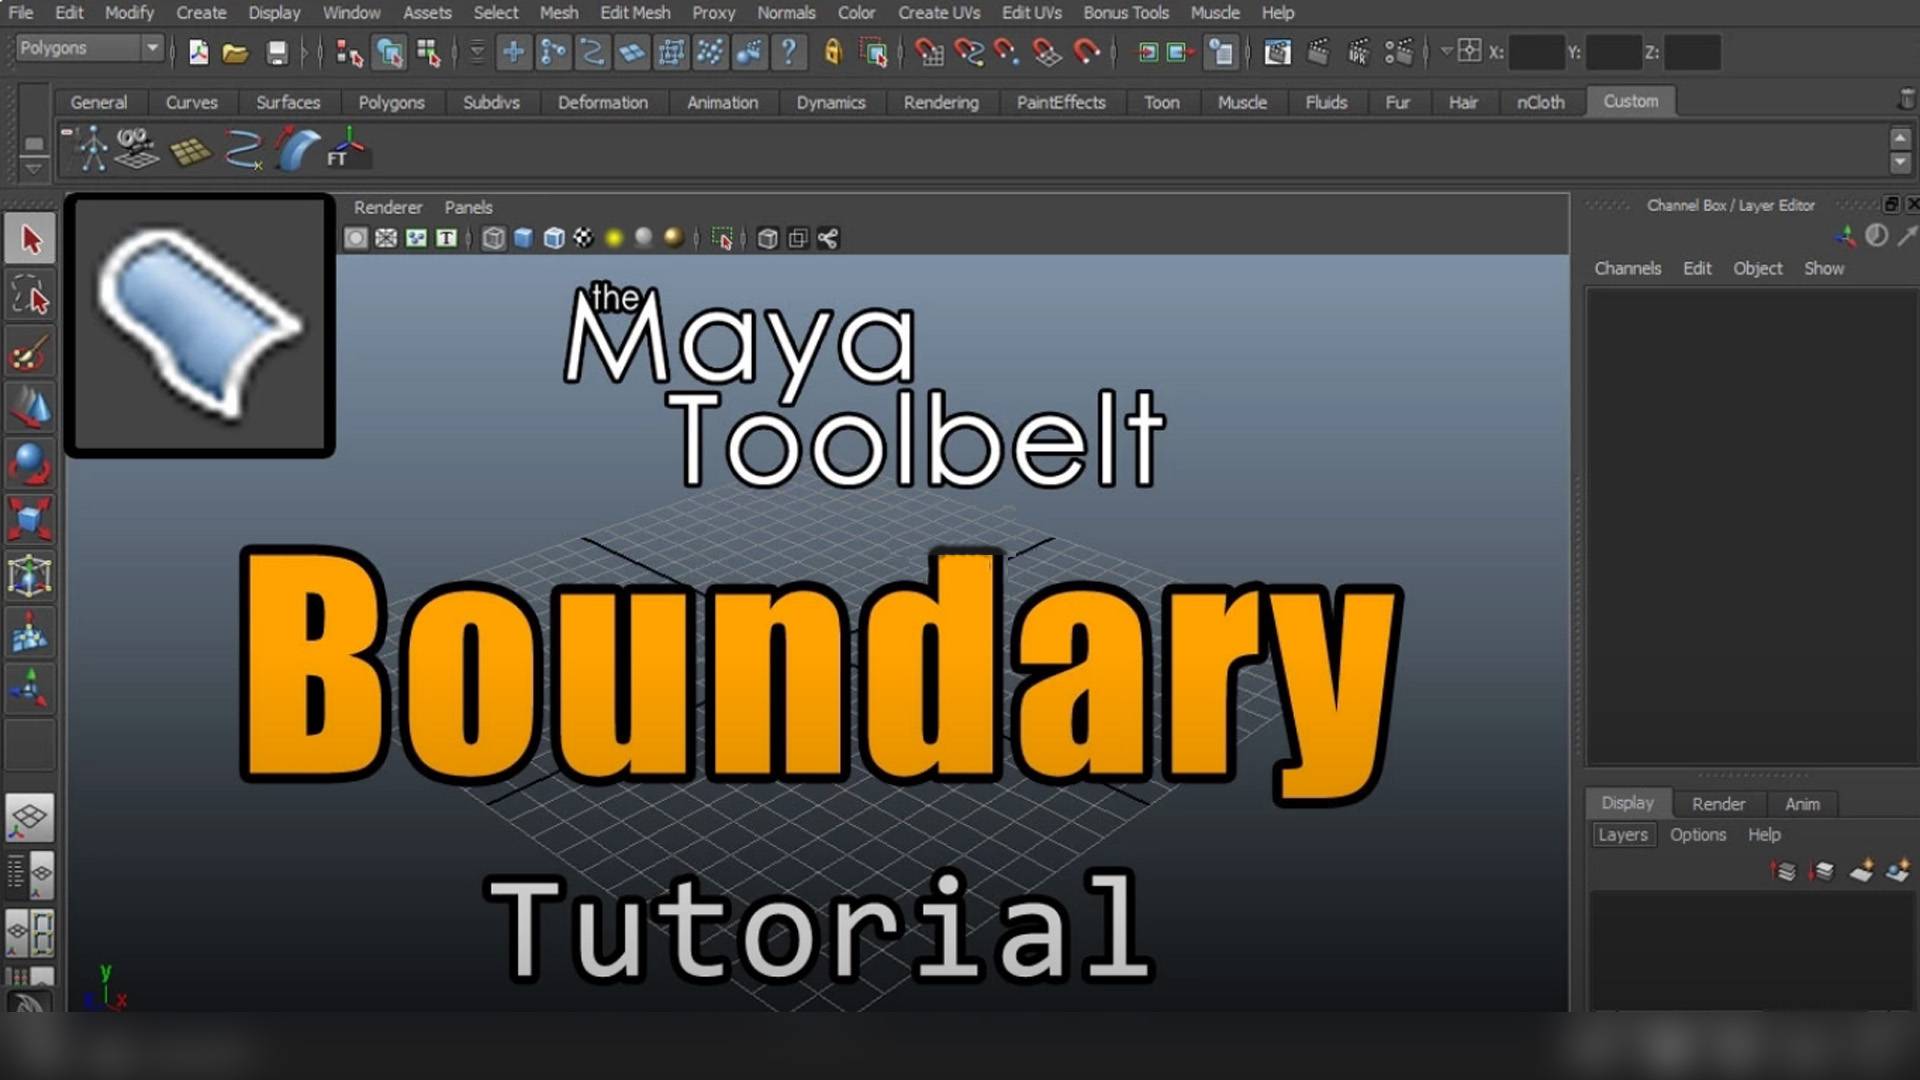Open the Polygons menu set dropdown
The height and width of the screenshot is (1080, 1920).
88,48
